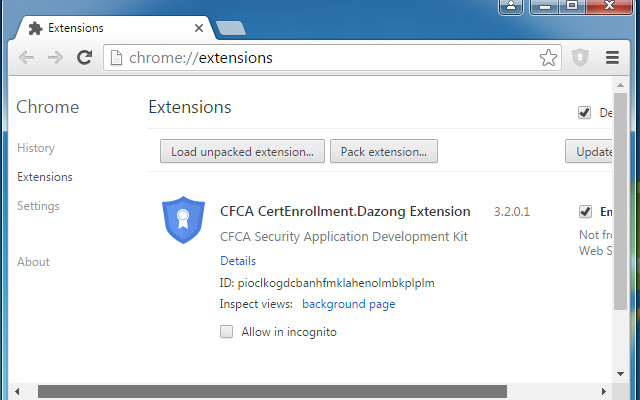Reload the extensions page
Screen dimensions: 640x400
[84, 58]
